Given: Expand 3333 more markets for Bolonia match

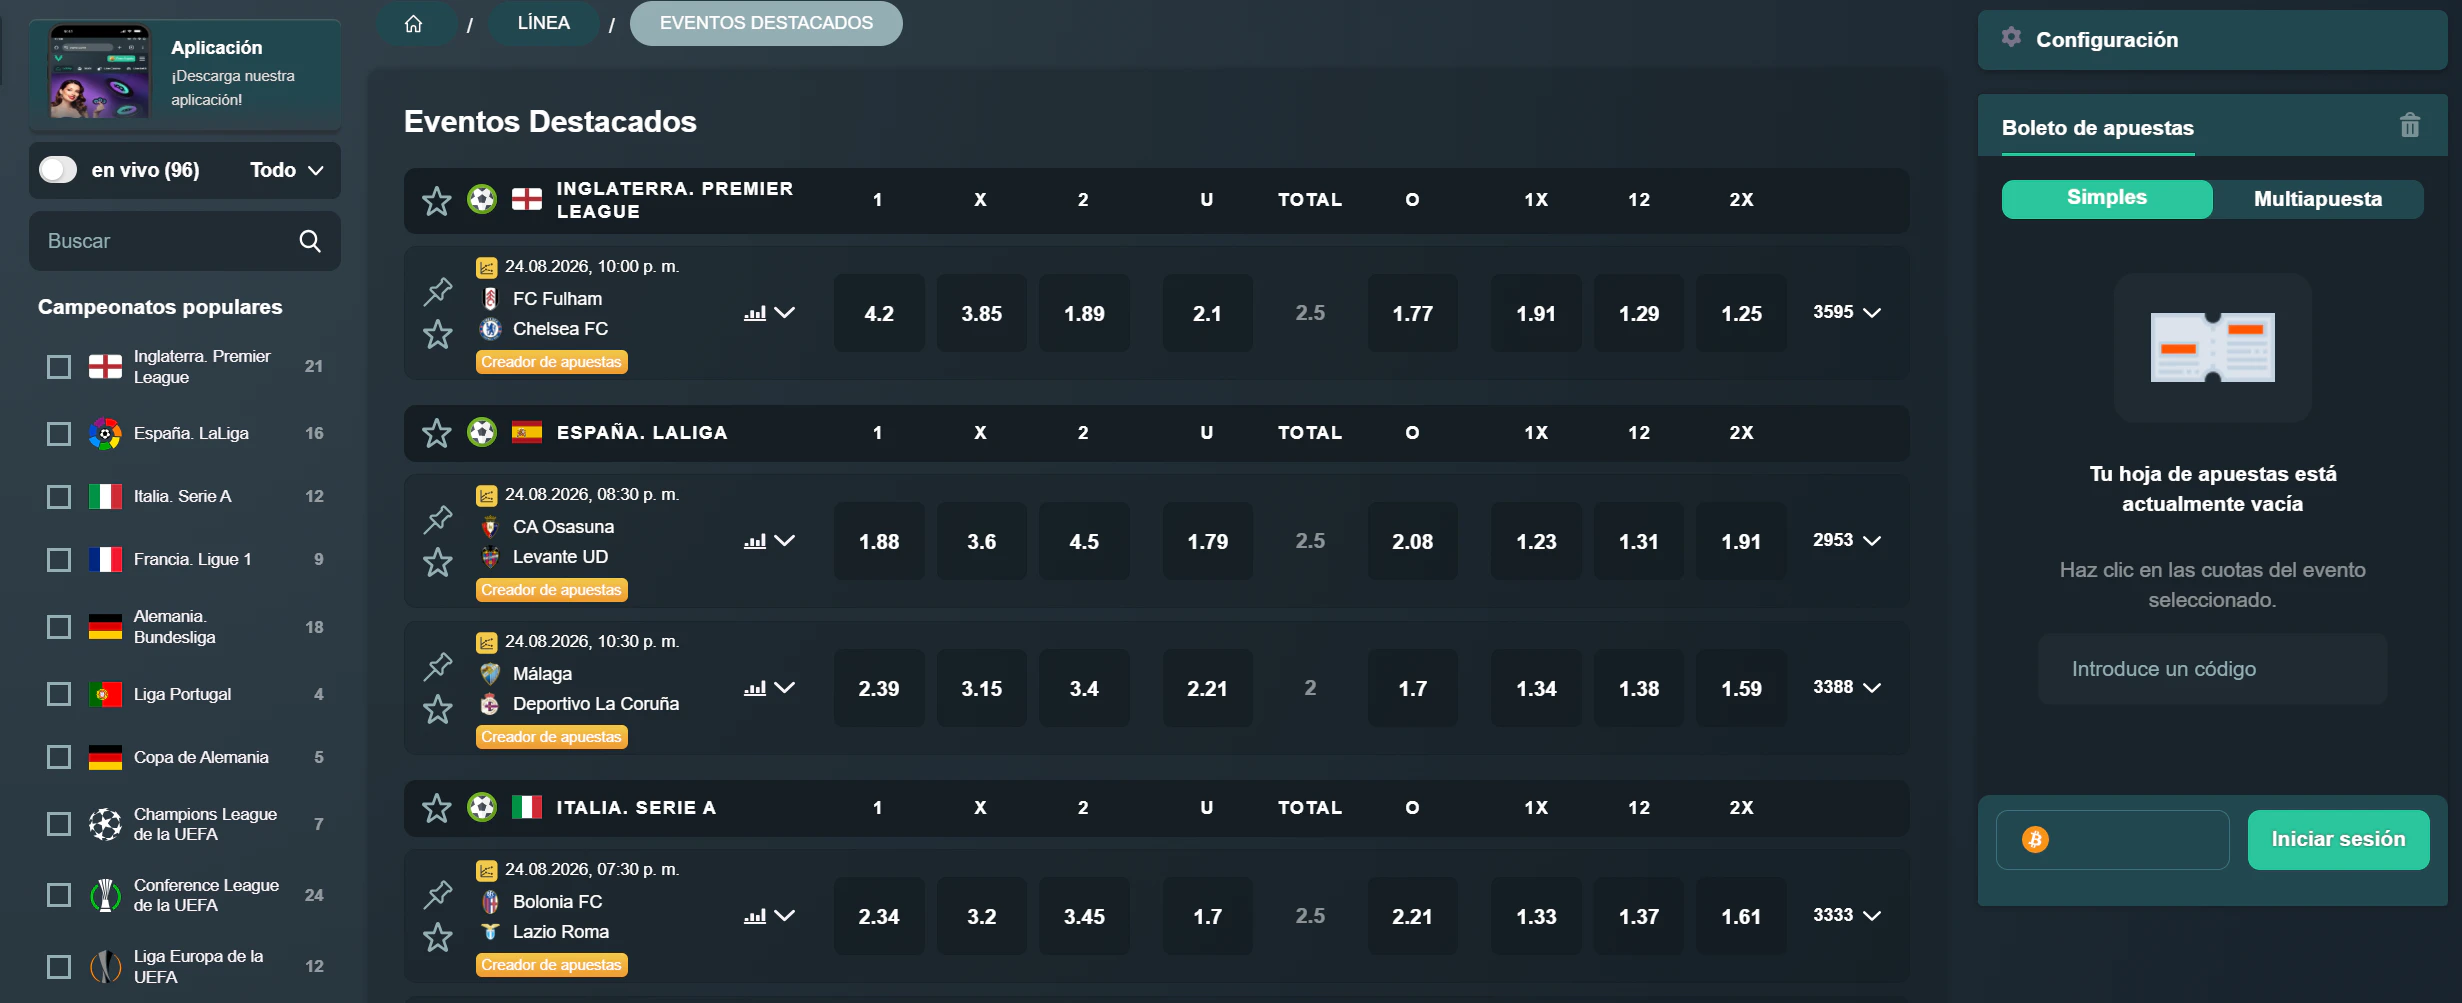Looking at the screenshot, I should [1847, 916].
